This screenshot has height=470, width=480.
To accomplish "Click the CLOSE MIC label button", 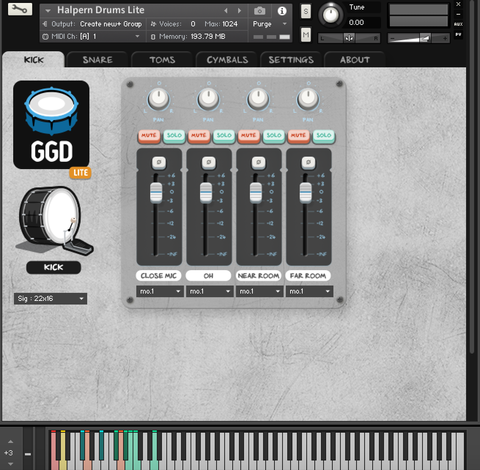I will (x=158, y=276).
